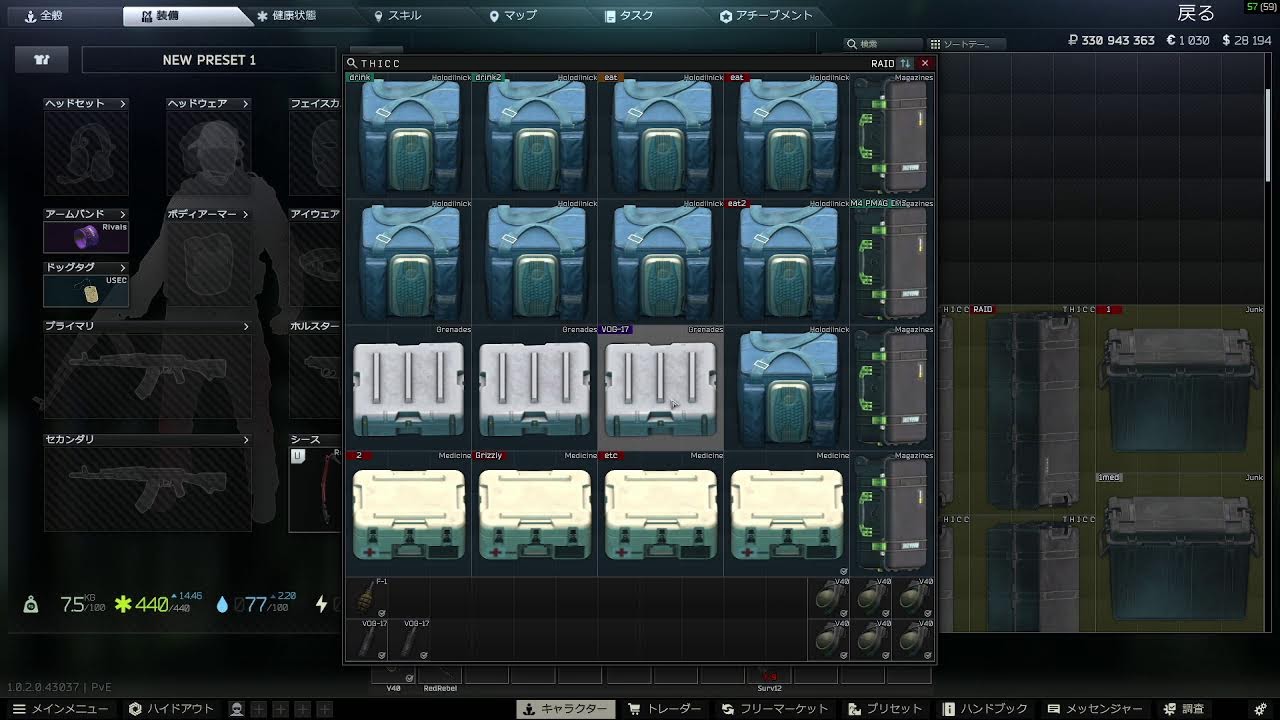This screenshot has height=720, width=1280.
Task: Open the Medicine case tagged etc
Action: coord(661,513)
